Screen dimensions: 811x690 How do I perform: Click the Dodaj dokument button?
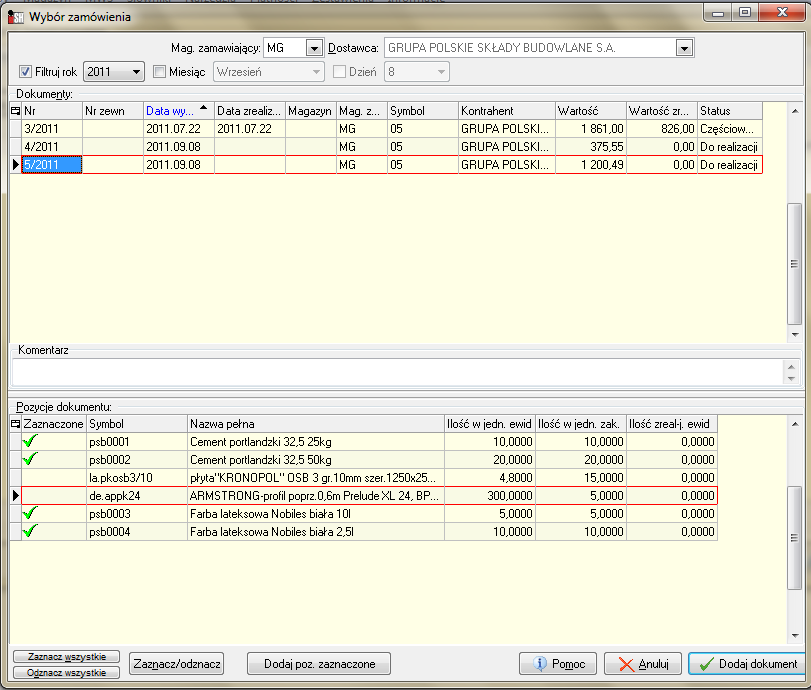[747, 664]
